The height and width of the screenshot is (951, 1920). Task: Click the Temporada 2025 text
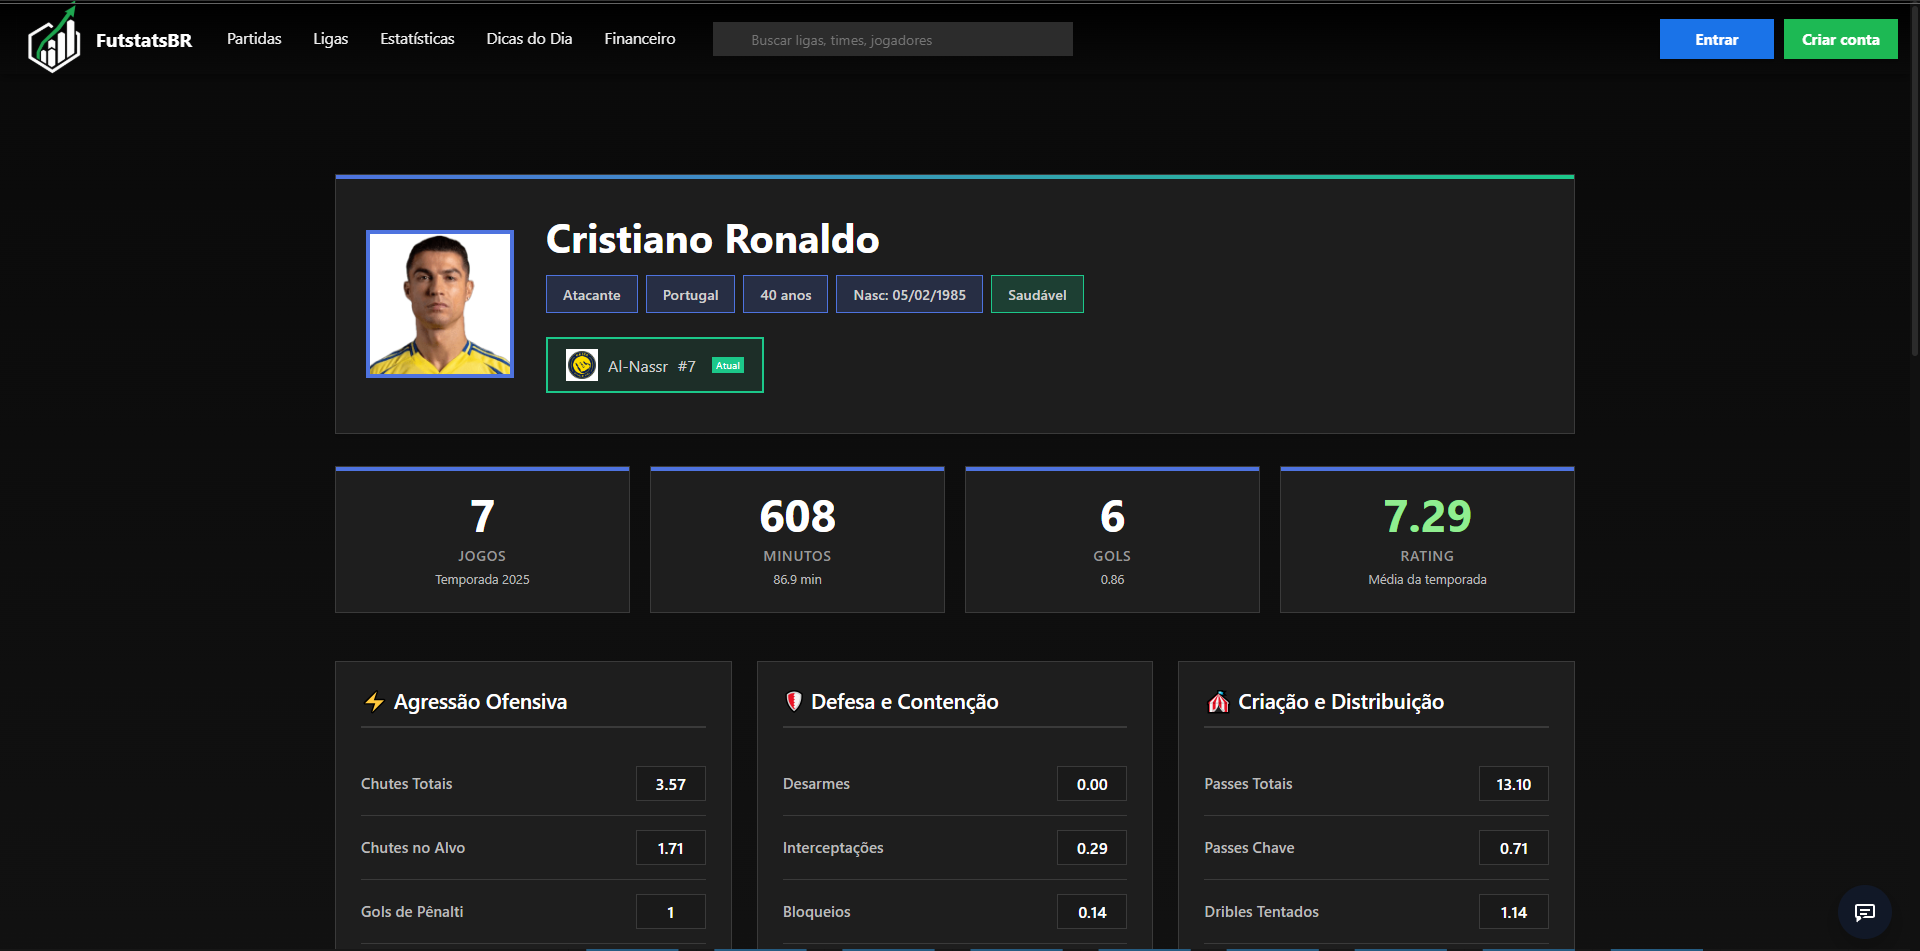[x=482, y=580]
